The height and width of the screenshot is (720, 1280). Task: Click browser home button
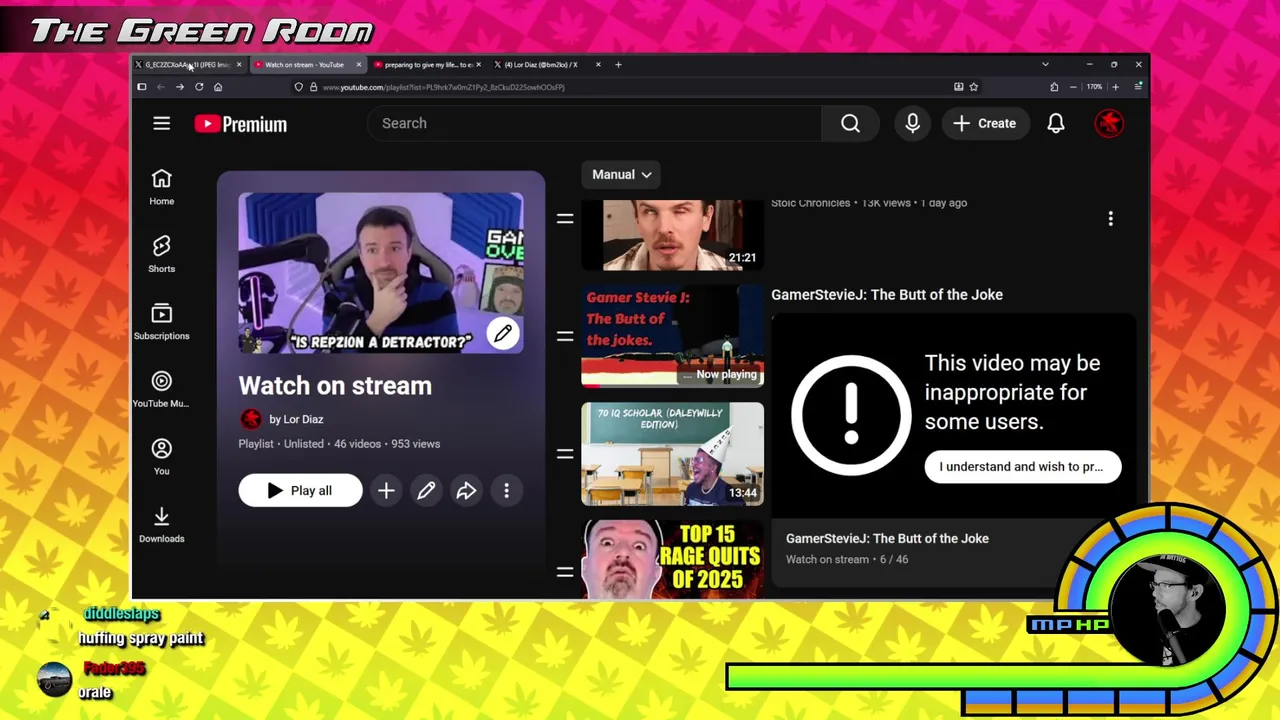tap(218, 87)
